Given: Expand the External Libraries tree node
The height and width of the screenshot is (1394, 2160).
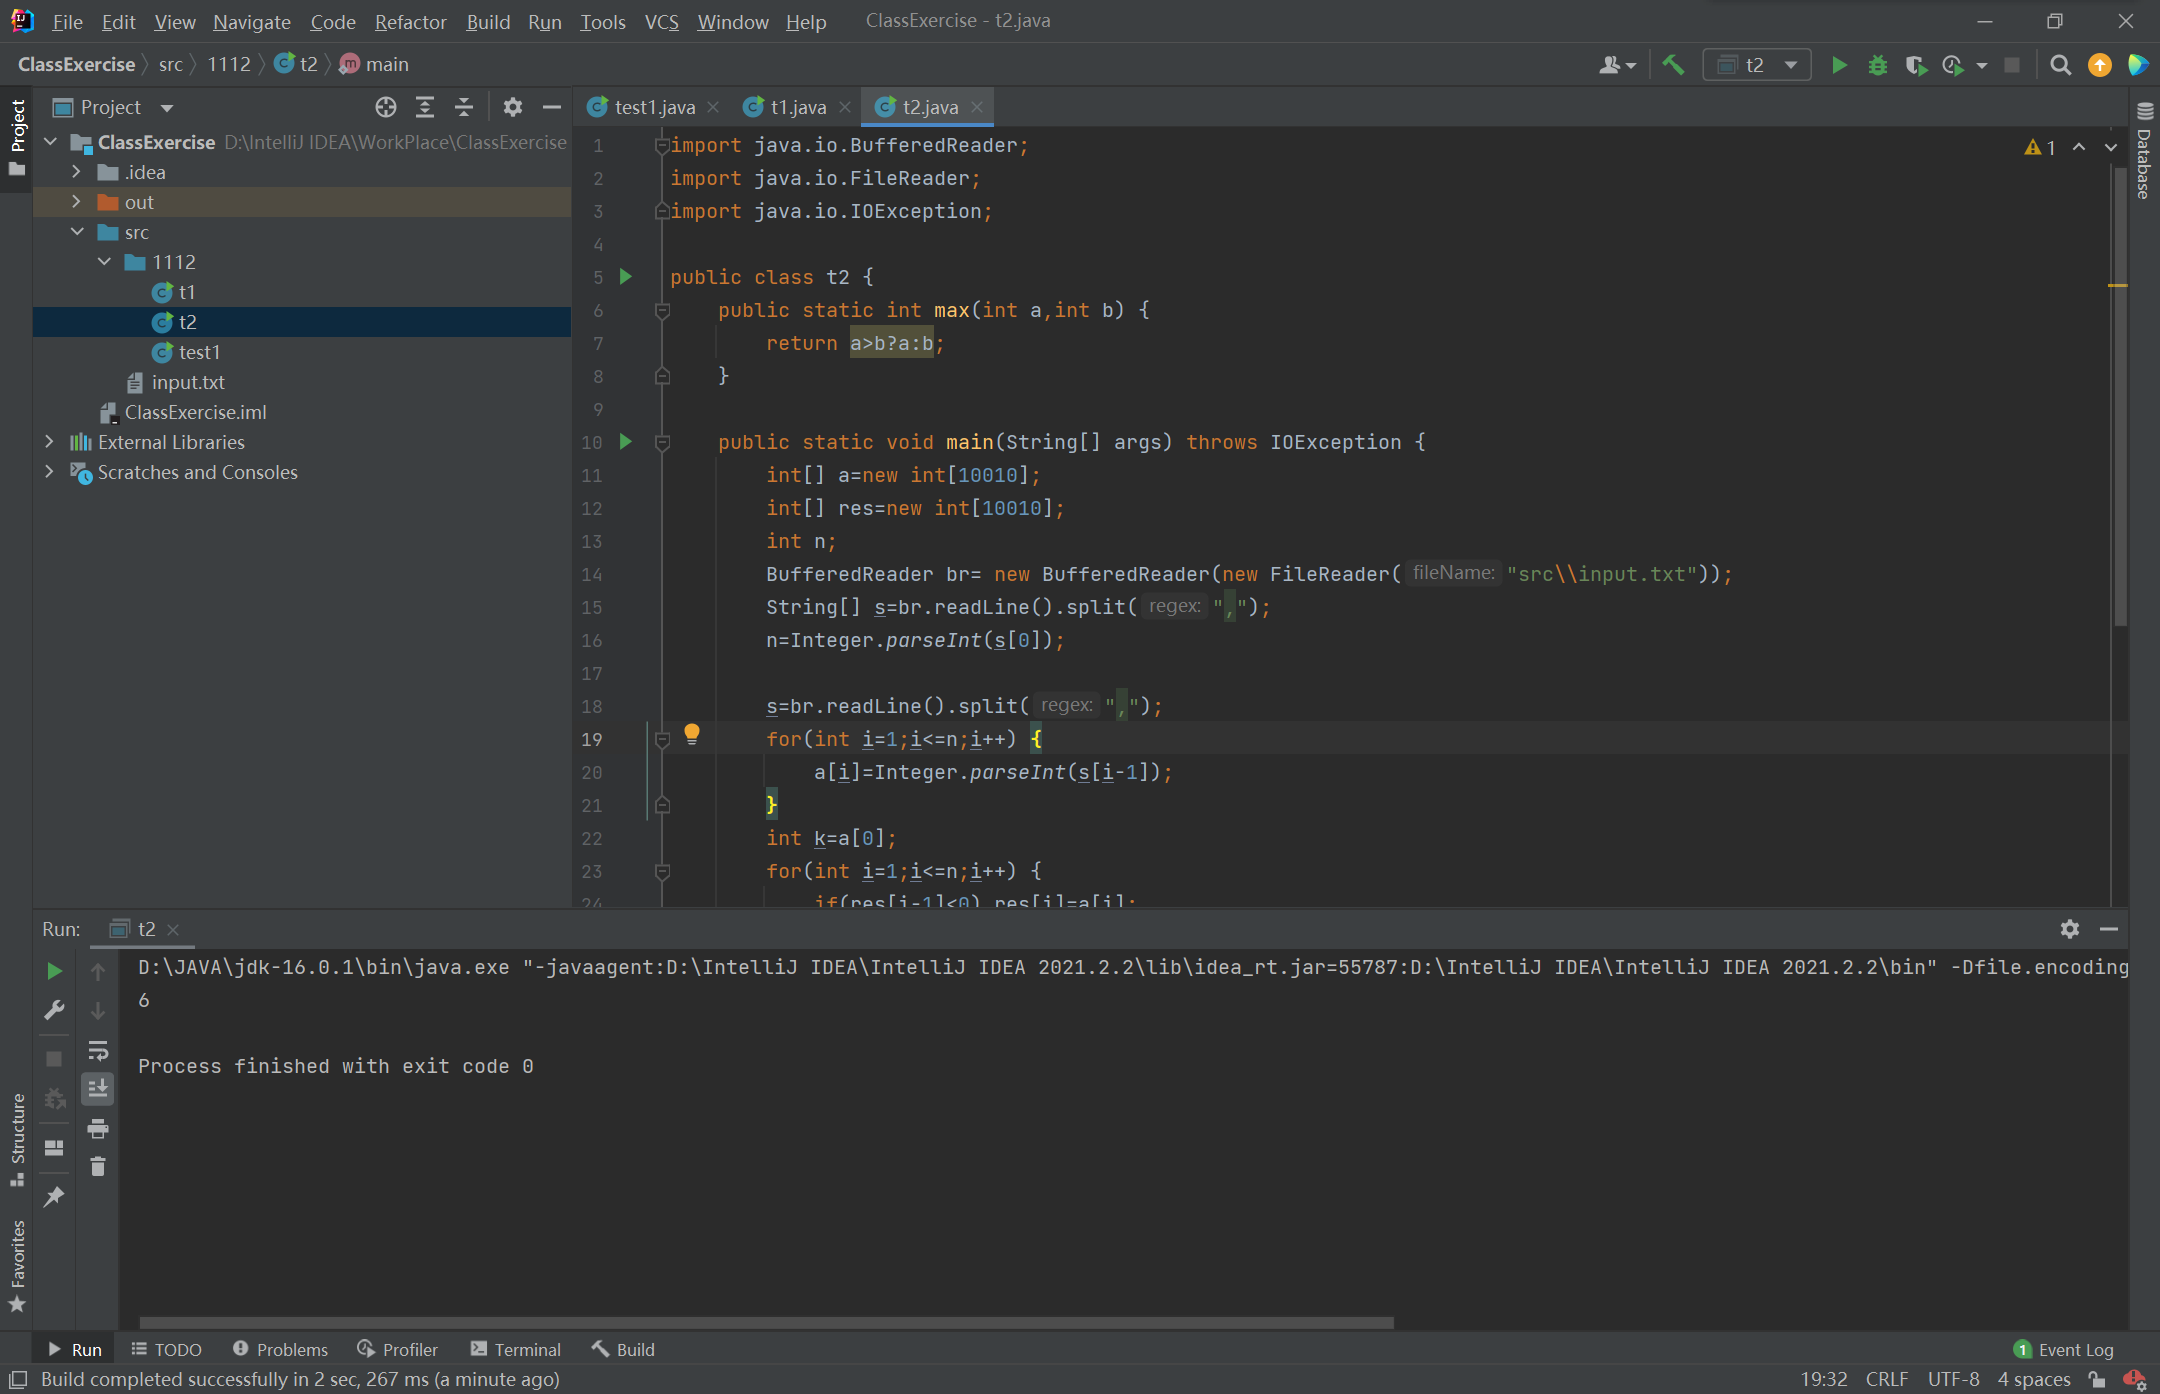Looking at the screenshot, I should click(x=49, y=442).
